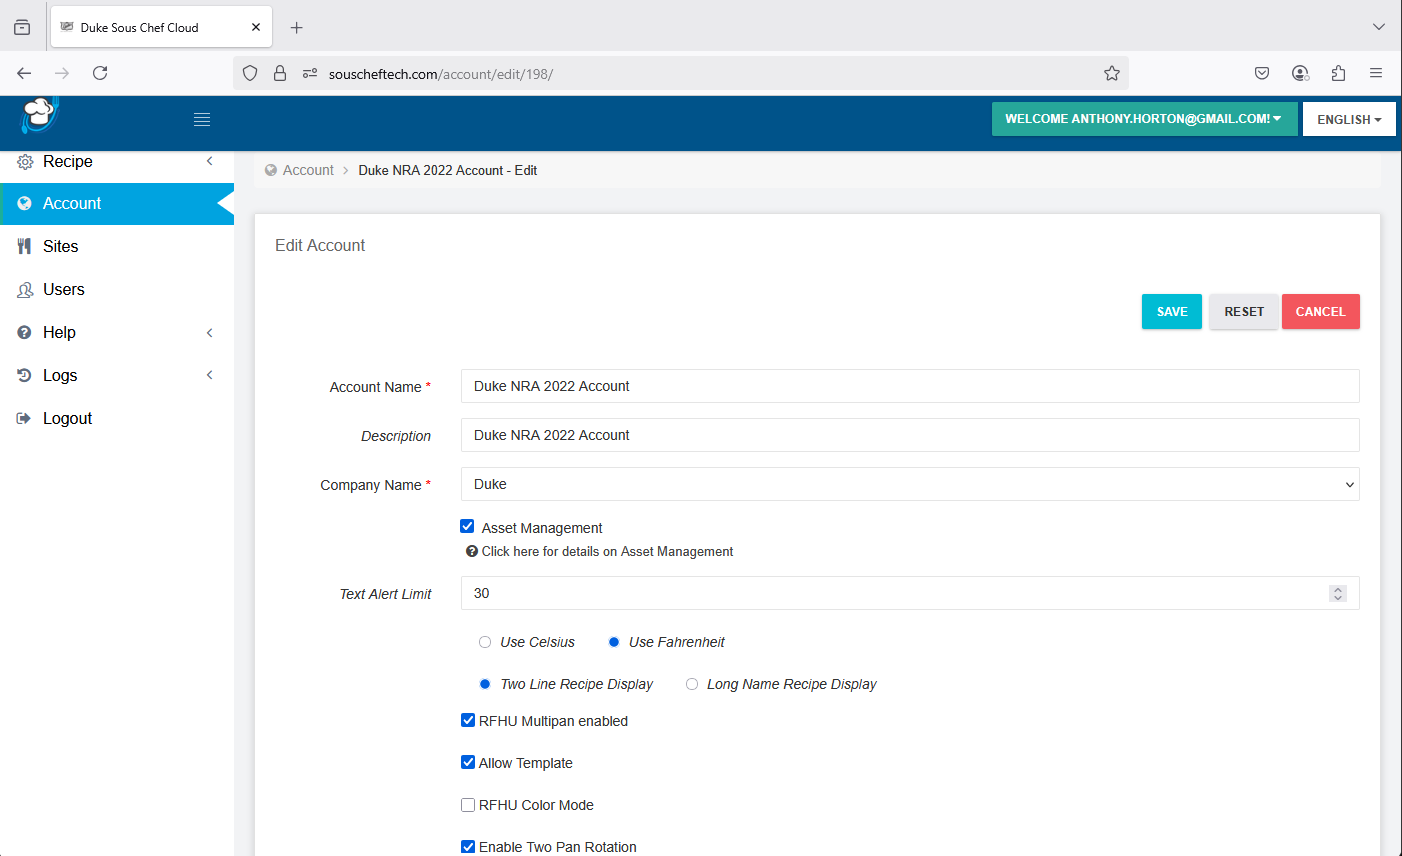Click the breadcrumb globe icon
1402x856 pixels.
point(271,170)
